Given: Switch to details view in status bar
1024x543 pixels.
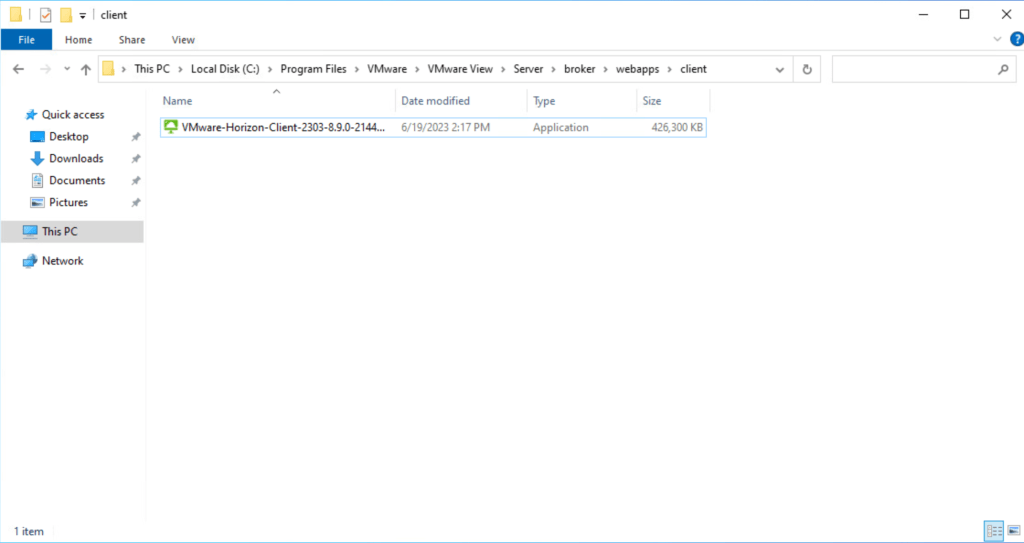Looking at the screenshot, I should pyautogui.click(x=993, y=531).
